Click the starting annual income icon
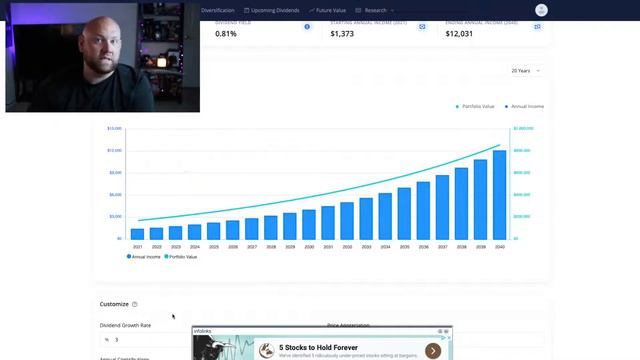The height and width of the screenshot is (360, 640). point(422,27)
